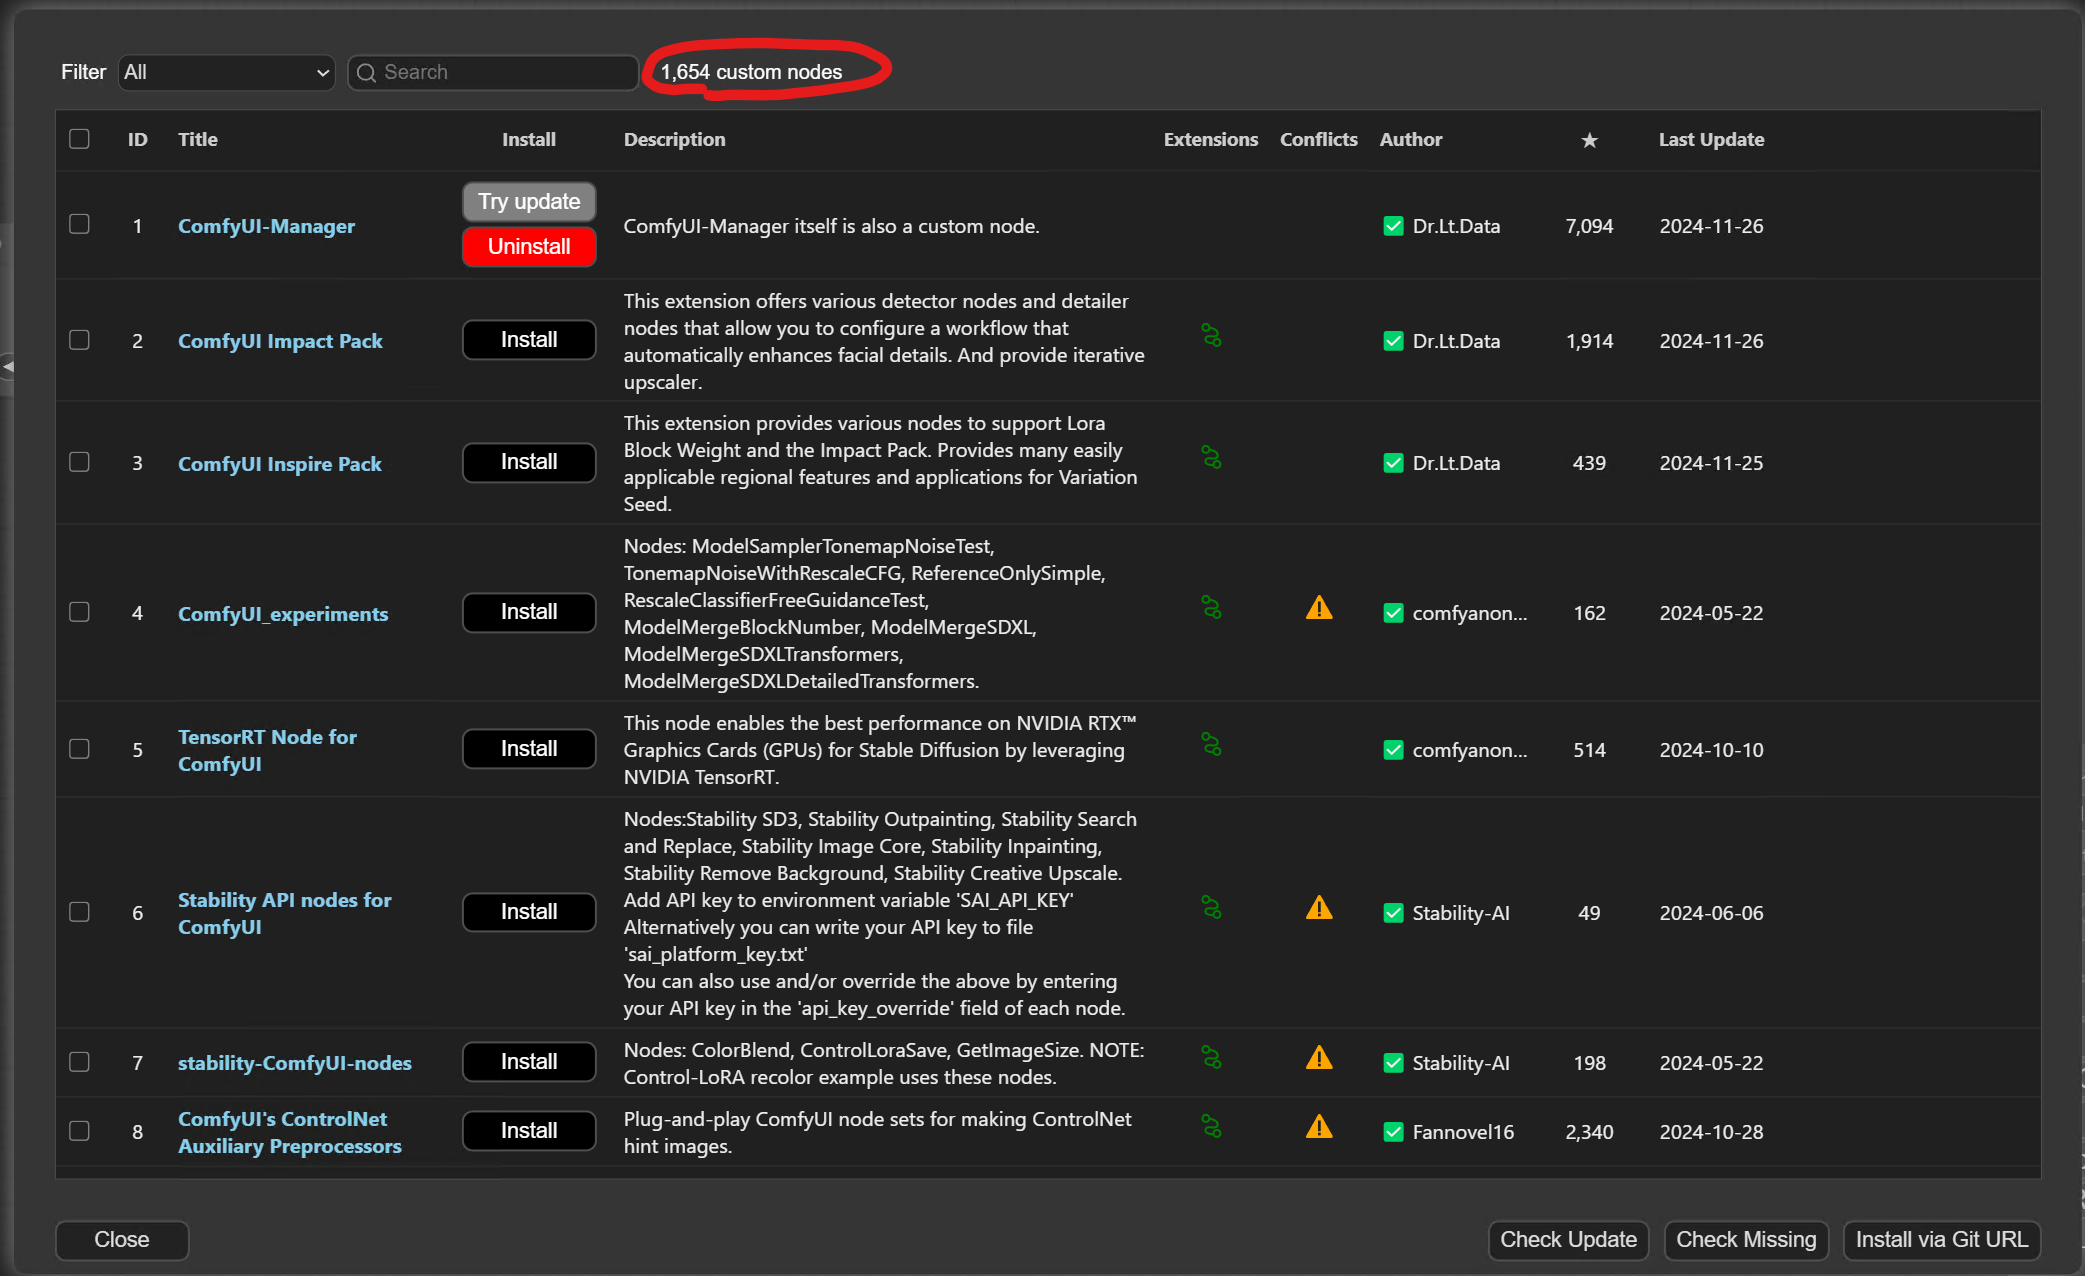Click the conflict warning icon for stability-ComfyUI-nodes

tap(1319, 1058)
